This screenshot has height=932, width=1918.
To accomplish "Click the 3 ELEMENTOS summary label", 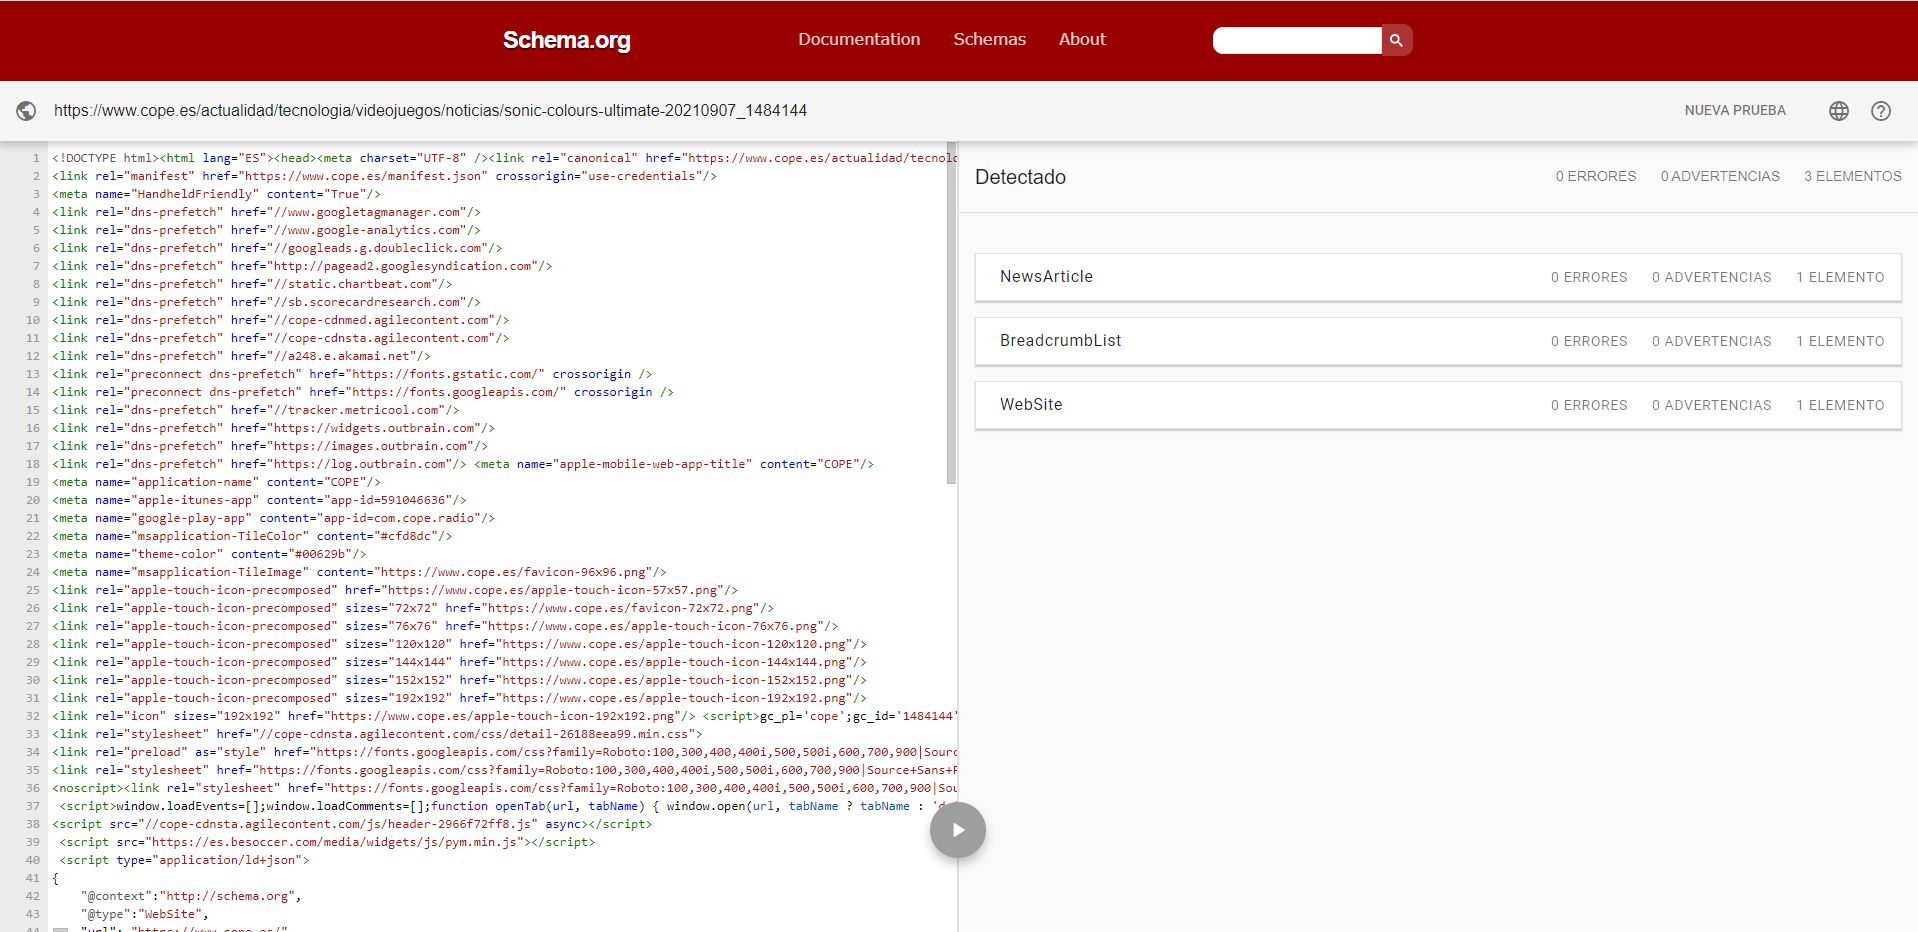I will coord(1852,176).
